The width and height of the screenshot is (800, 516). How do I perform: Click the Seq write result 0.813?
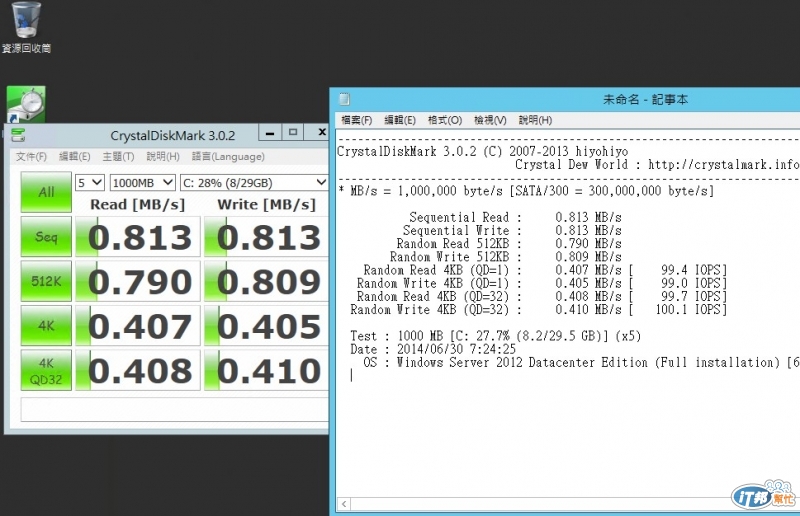[266, 237]
